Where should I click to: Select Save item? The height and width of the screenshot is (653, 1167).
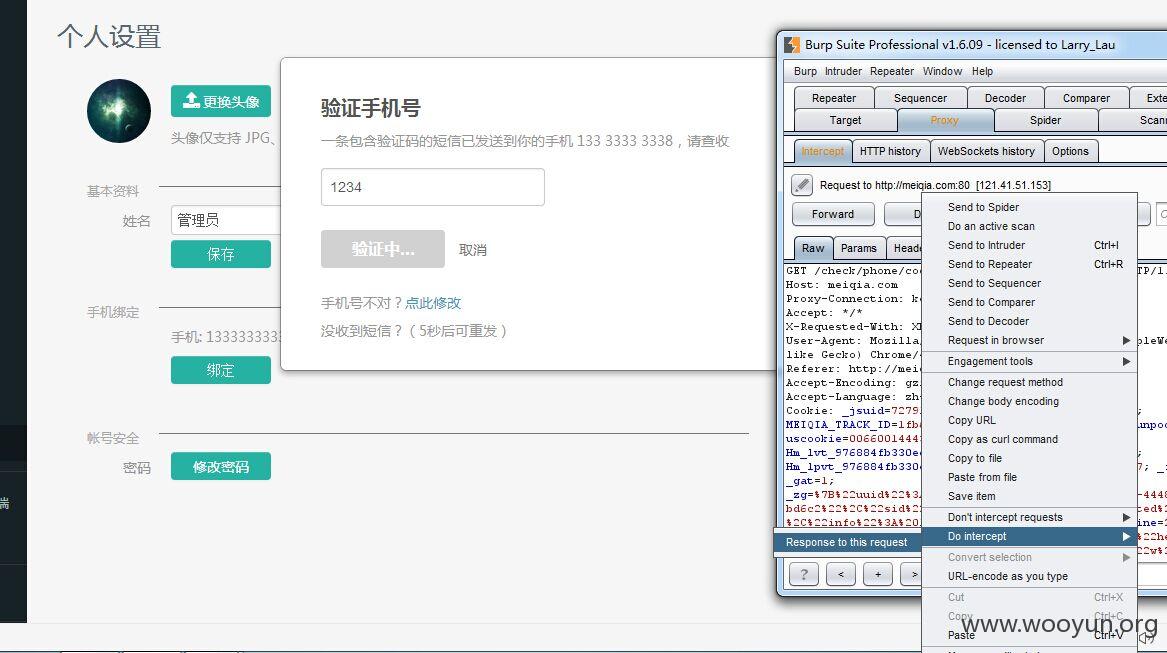click(x=1029, y=496)
